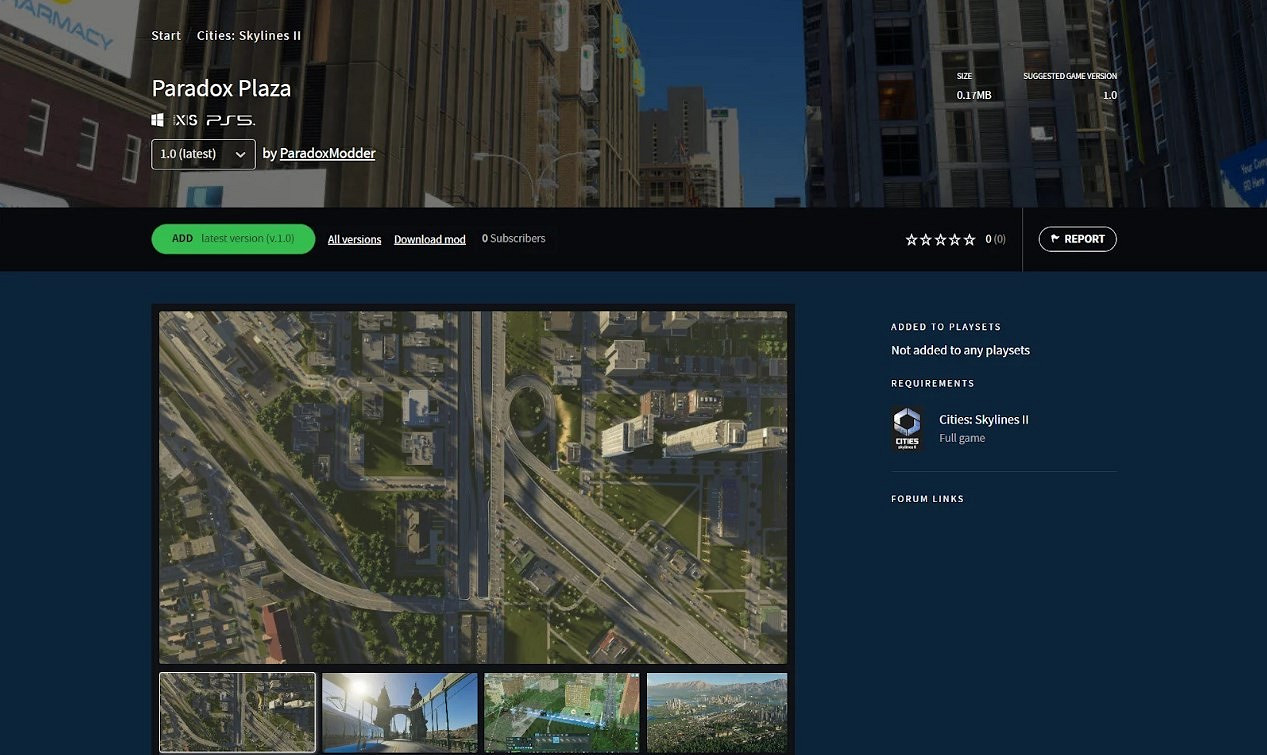Click the REPORT button
1267x755 pixels.
[1077, 239]
